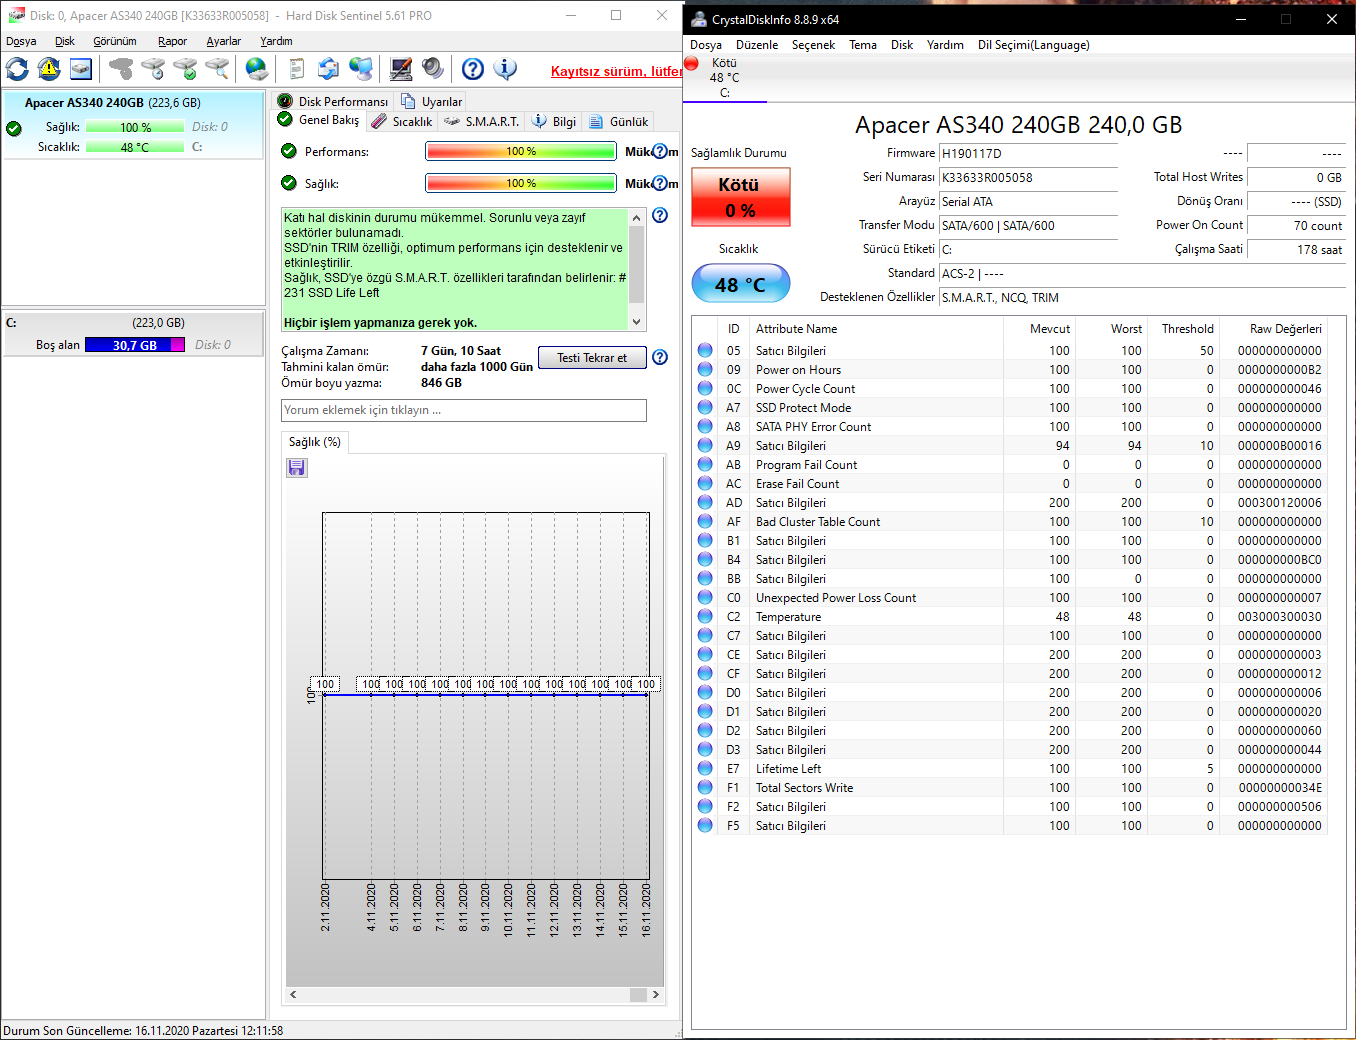The width and height of the screenshot is (1356, 1040).
Task: Click the speaker sound icon in toolbar
Action: click(x=433, y=69)
